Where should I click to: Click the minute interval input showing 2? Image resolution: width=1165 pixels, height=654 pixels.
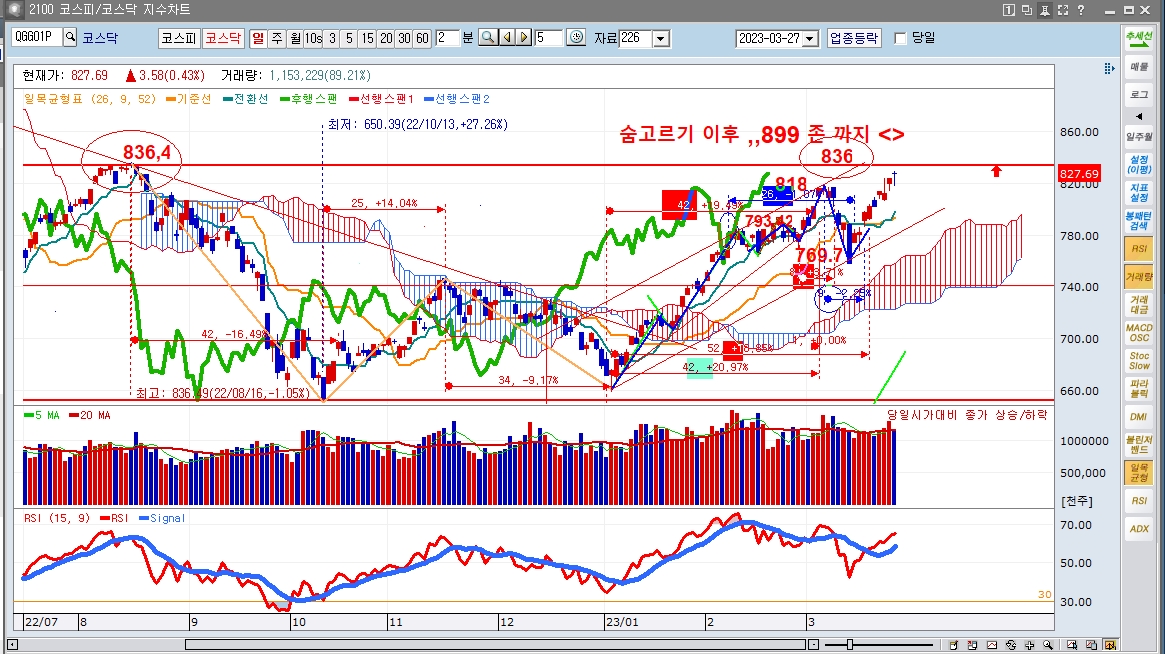(447, 37)
